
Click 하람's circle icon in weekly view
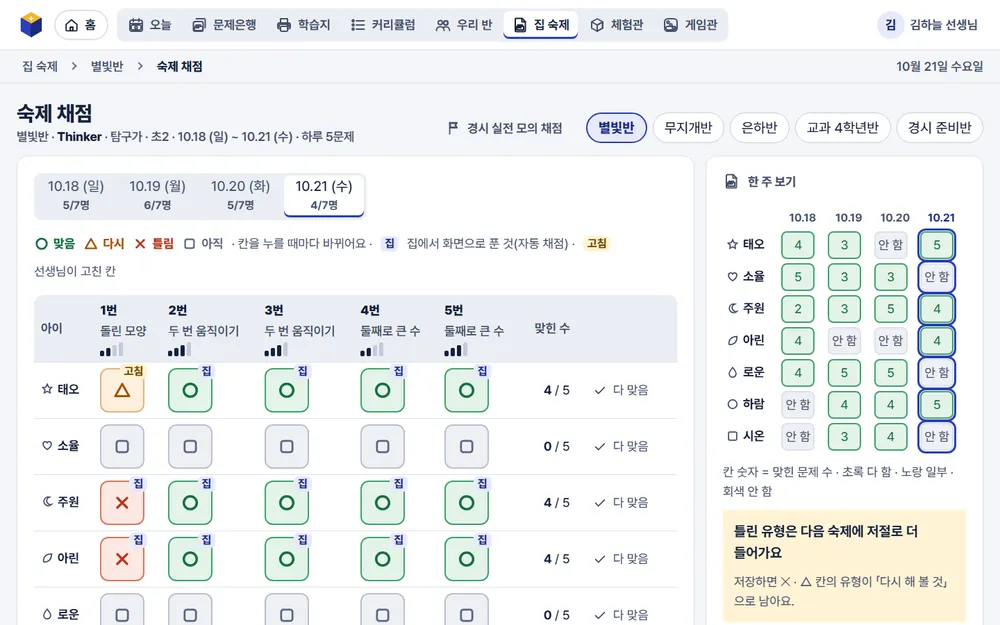pos(732,404)
